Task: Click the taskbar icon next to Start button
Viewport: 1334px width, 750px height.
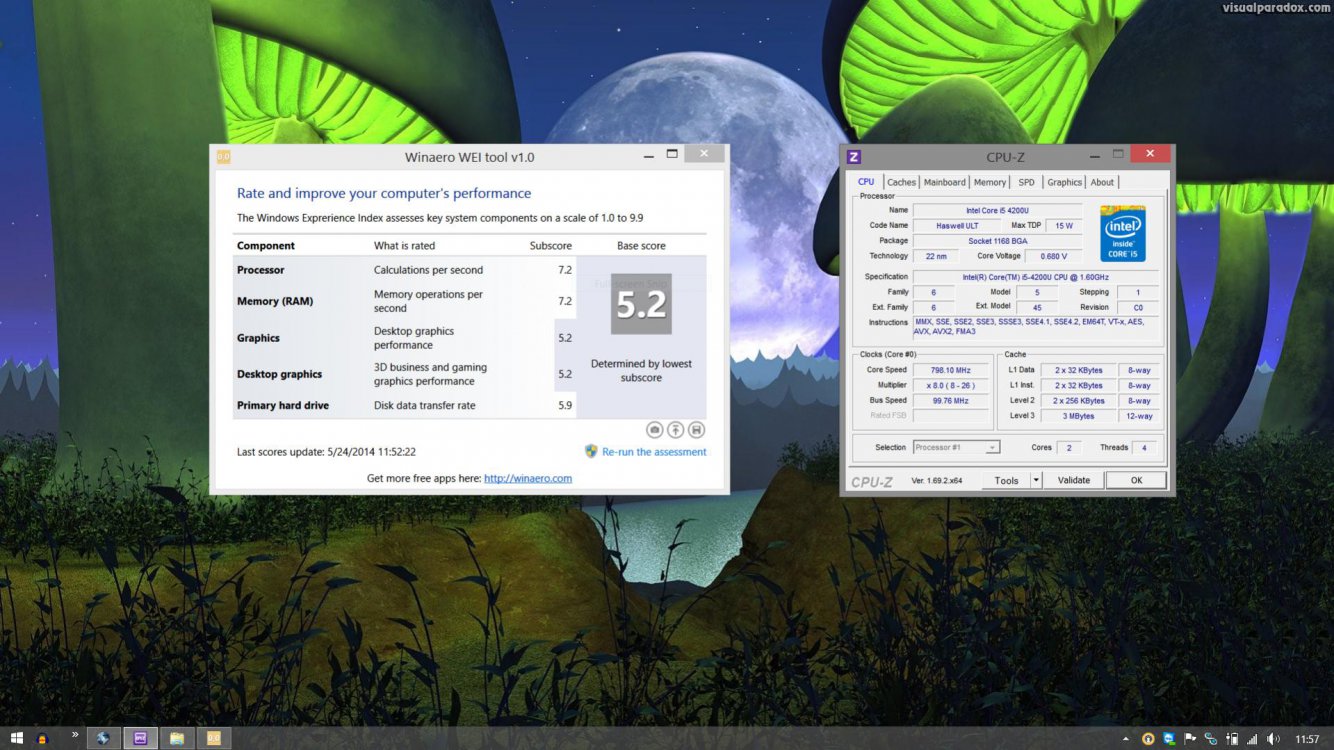Action: pos(42,739)
